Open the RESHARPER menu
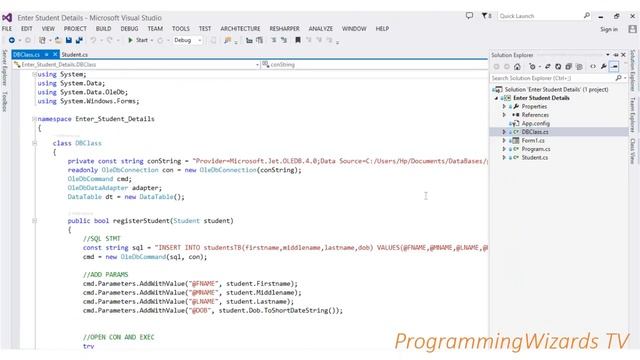 click(284, 29)
